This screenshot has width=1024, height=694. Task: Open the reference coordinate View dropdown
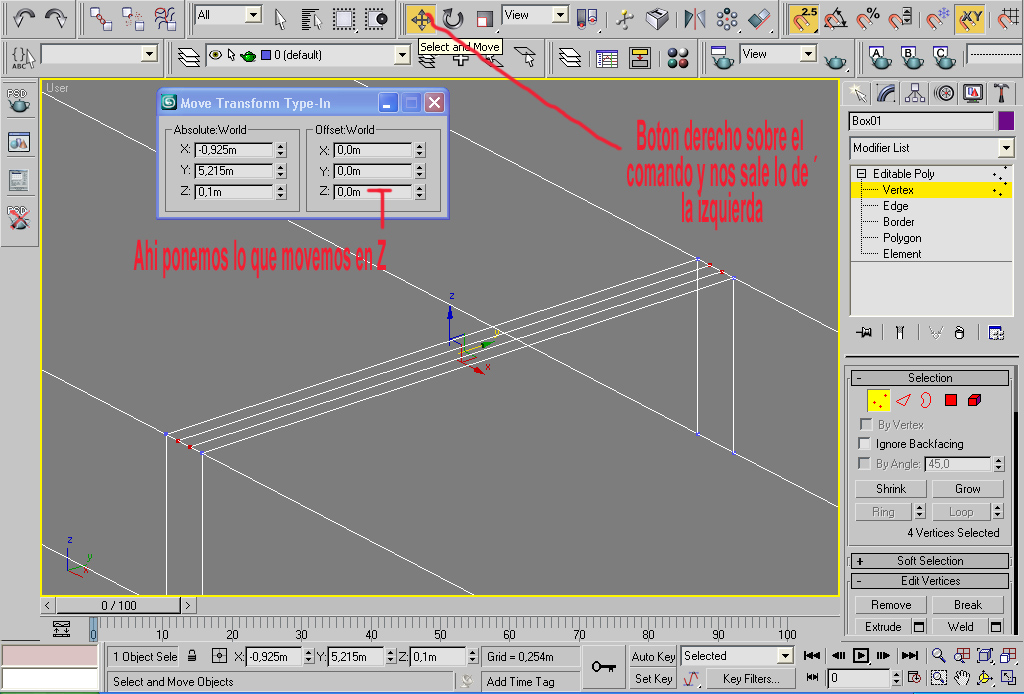pyautogui.click(x=560, y=15)
